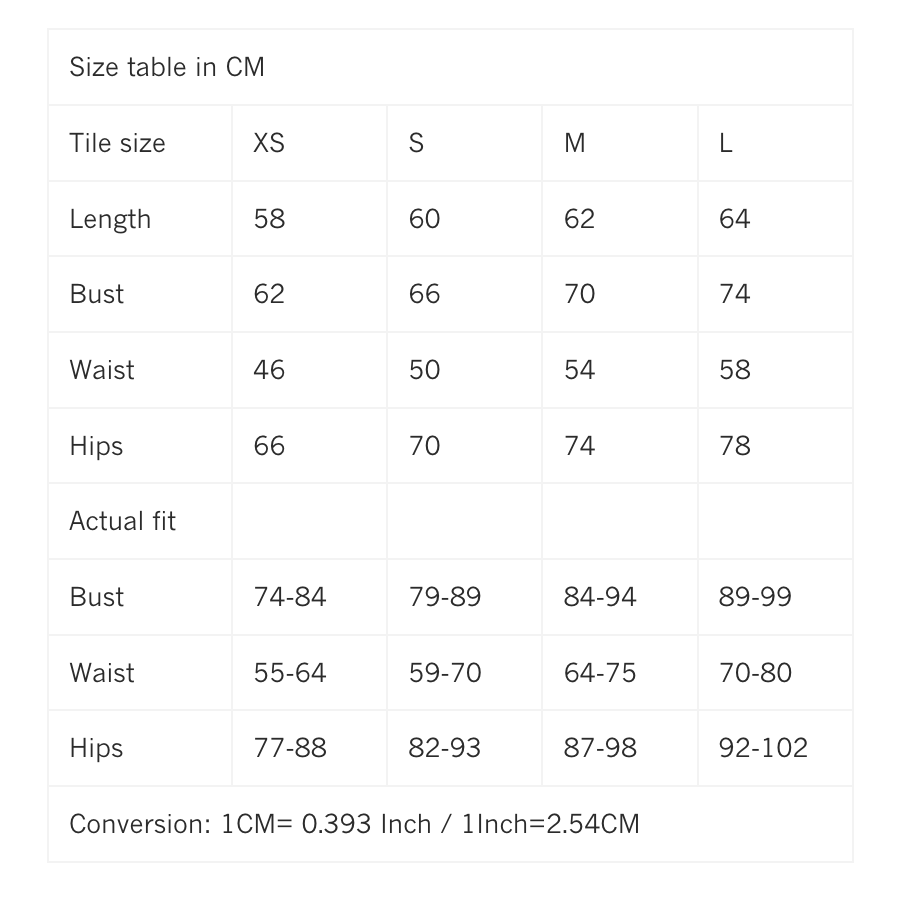
Task: Click the XS column header
Action: pyautogui.click(x=269, y=143)
